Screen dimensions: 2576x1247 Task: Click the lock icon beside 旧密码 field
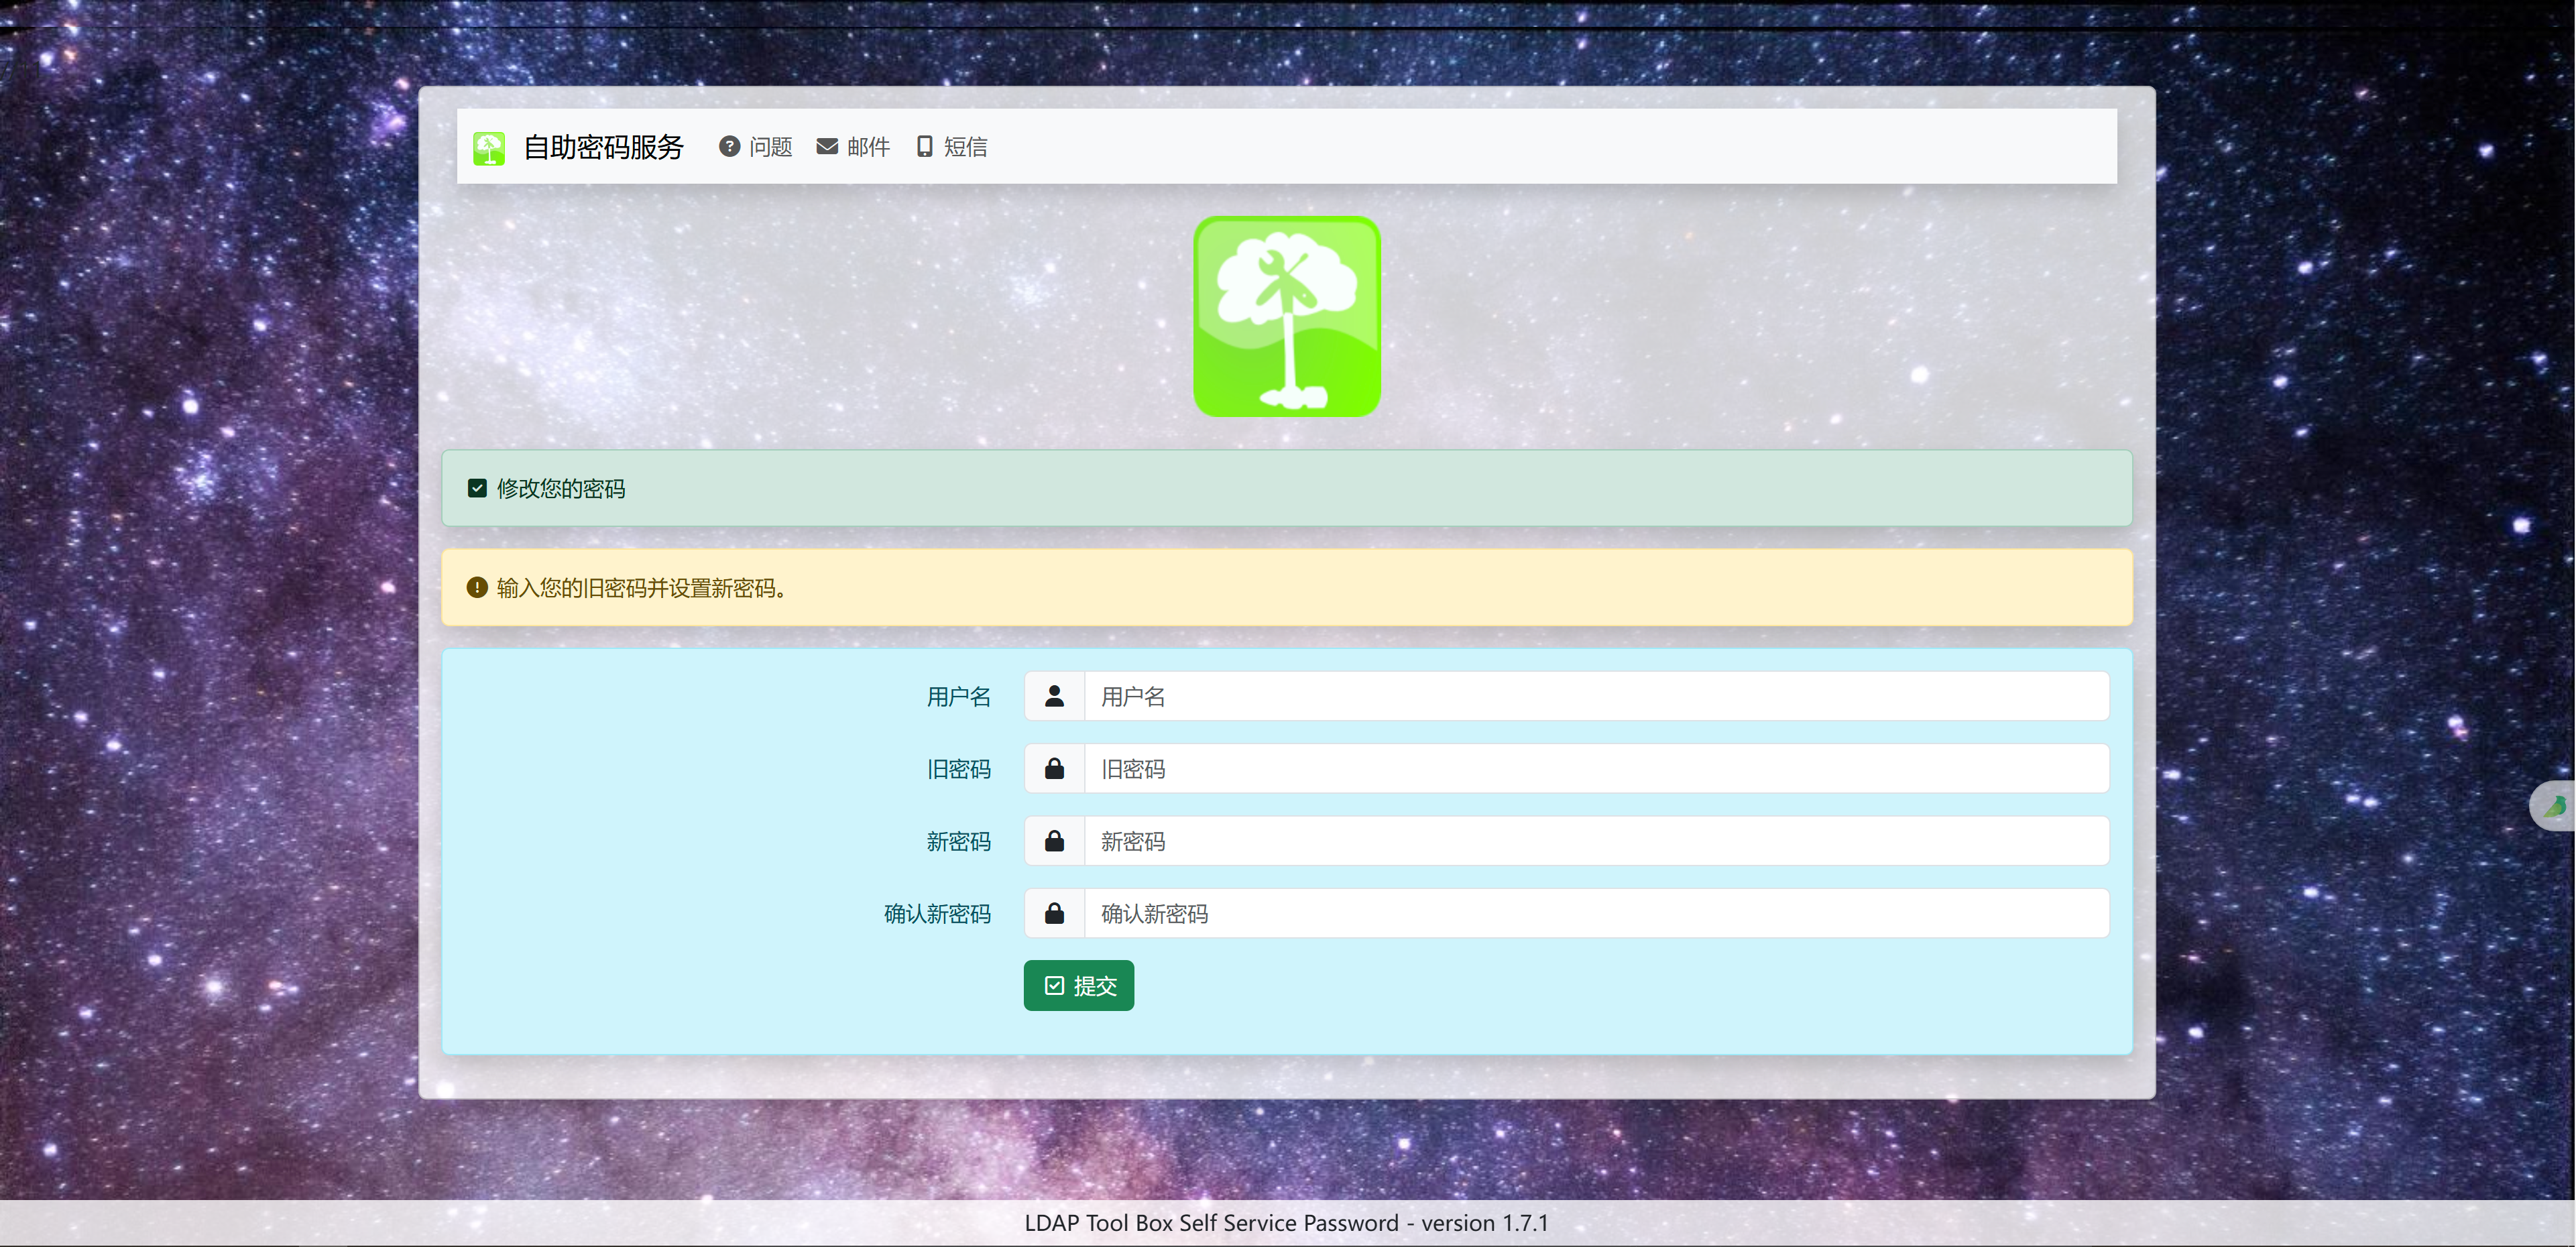coord(1054,768)
